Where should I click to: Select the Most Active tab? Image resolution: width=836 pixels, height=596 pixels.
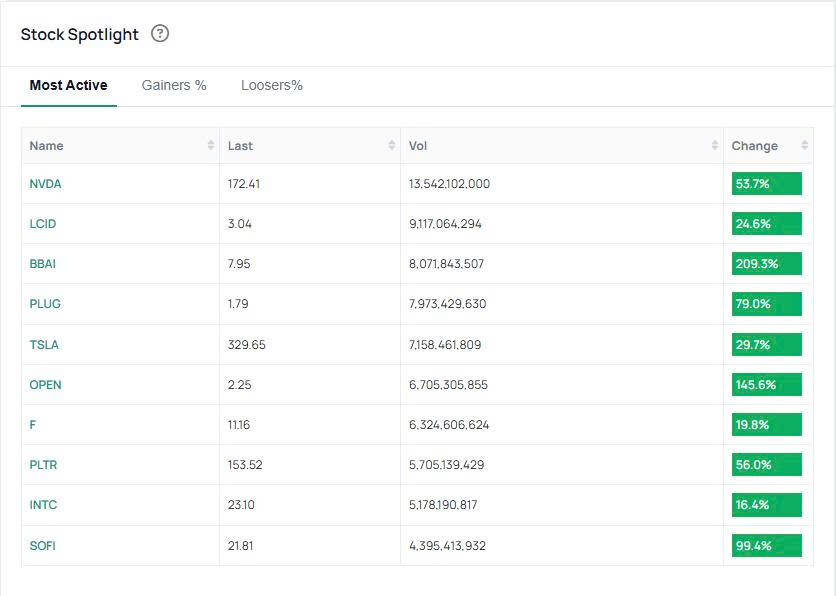[68, 85]
